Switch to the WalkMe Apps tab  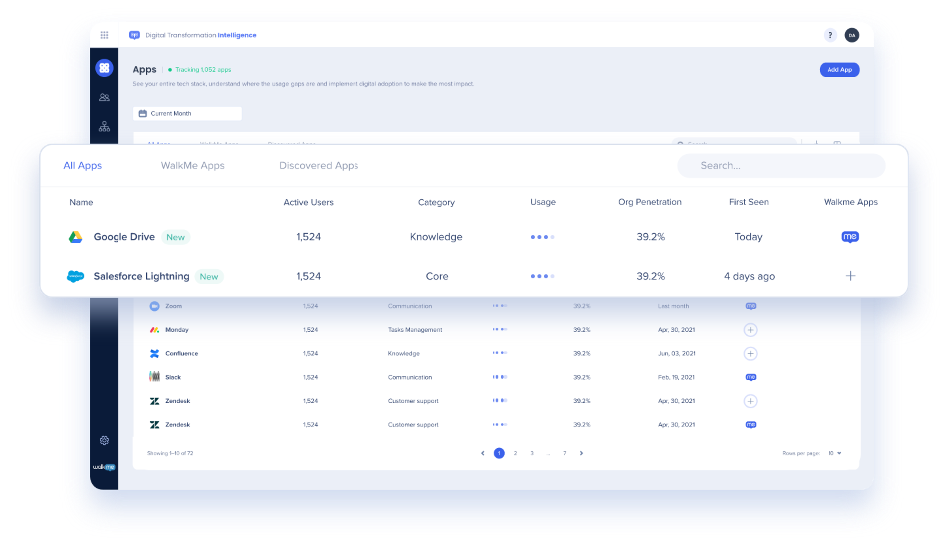click(x=192, y=166)
